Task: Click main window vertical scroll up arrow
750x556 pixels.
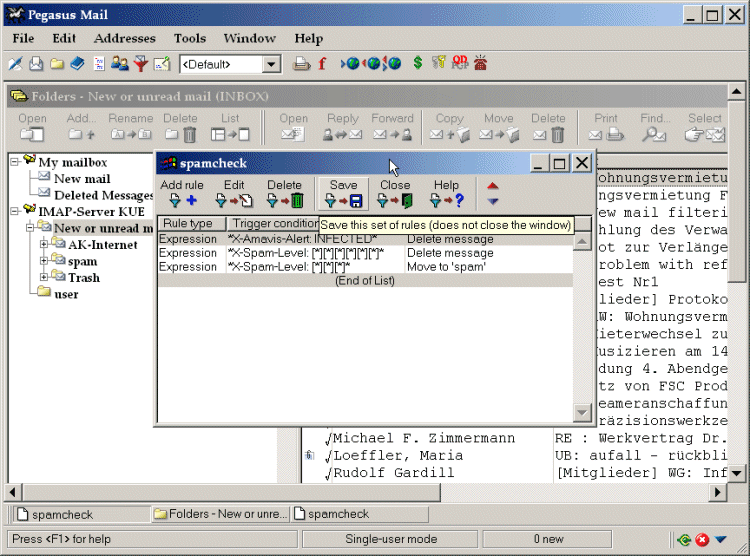Action: [736, 91]
